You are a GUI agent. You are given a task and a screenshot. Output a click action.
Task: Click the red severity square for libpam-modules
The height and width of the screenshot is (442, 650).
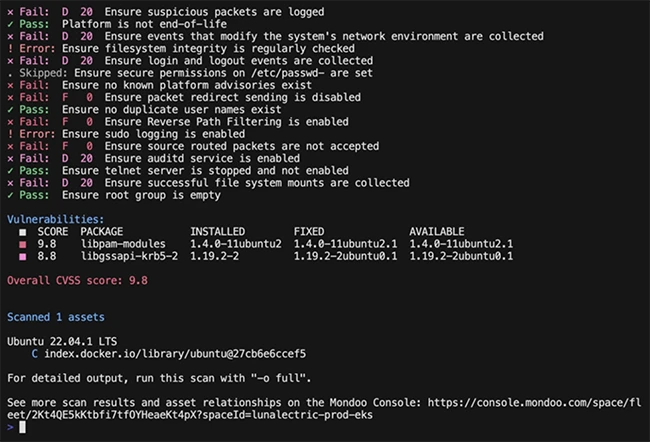coord(22,244)
